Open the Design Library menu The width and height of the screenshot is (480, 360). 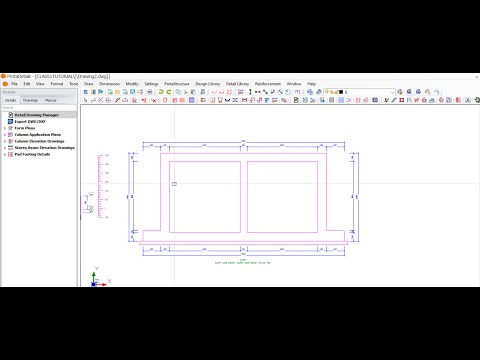(208, 84)
